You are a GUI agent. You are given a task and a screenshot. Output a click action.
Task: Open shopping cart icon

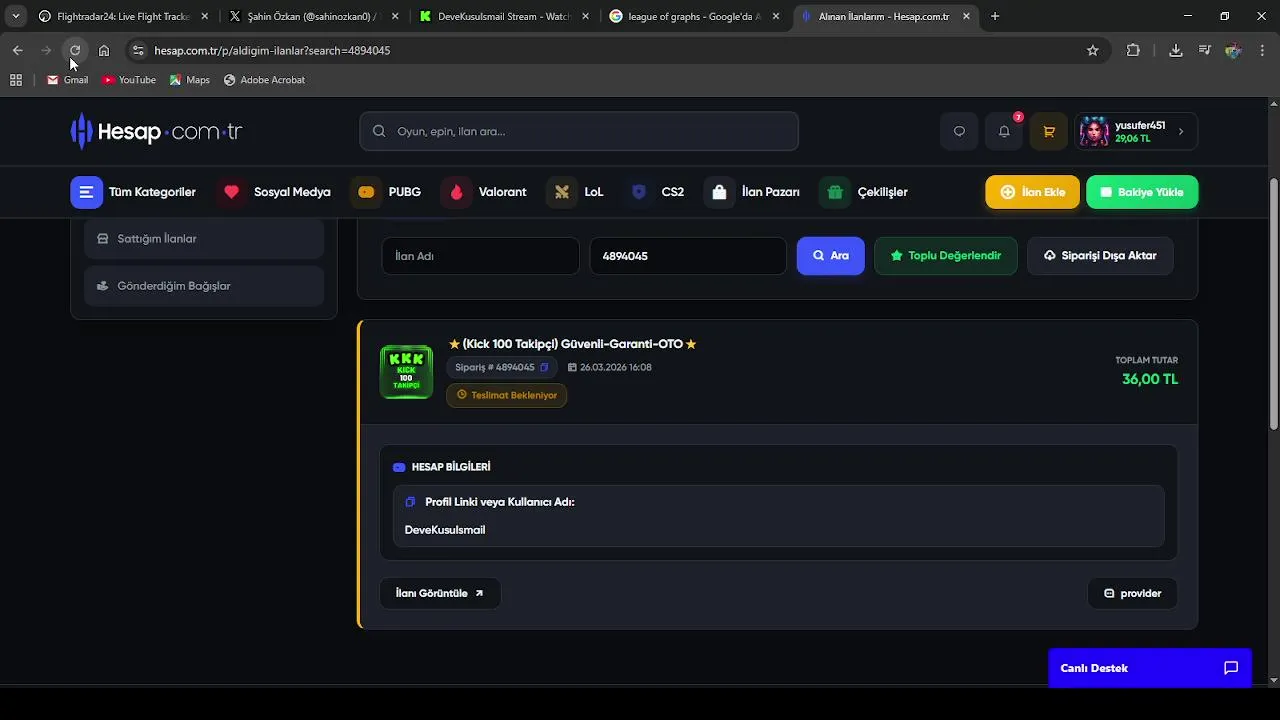(1049, 131)
